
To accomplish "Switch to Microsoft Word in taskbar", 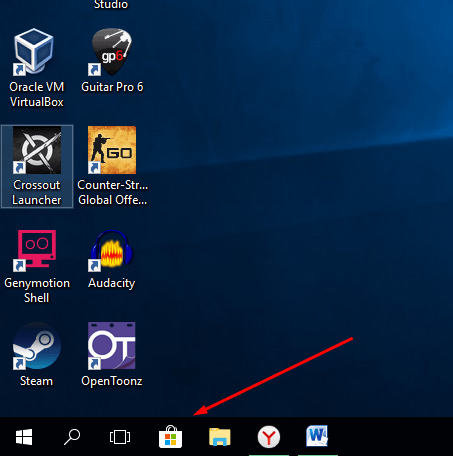I will pos(317,436).
